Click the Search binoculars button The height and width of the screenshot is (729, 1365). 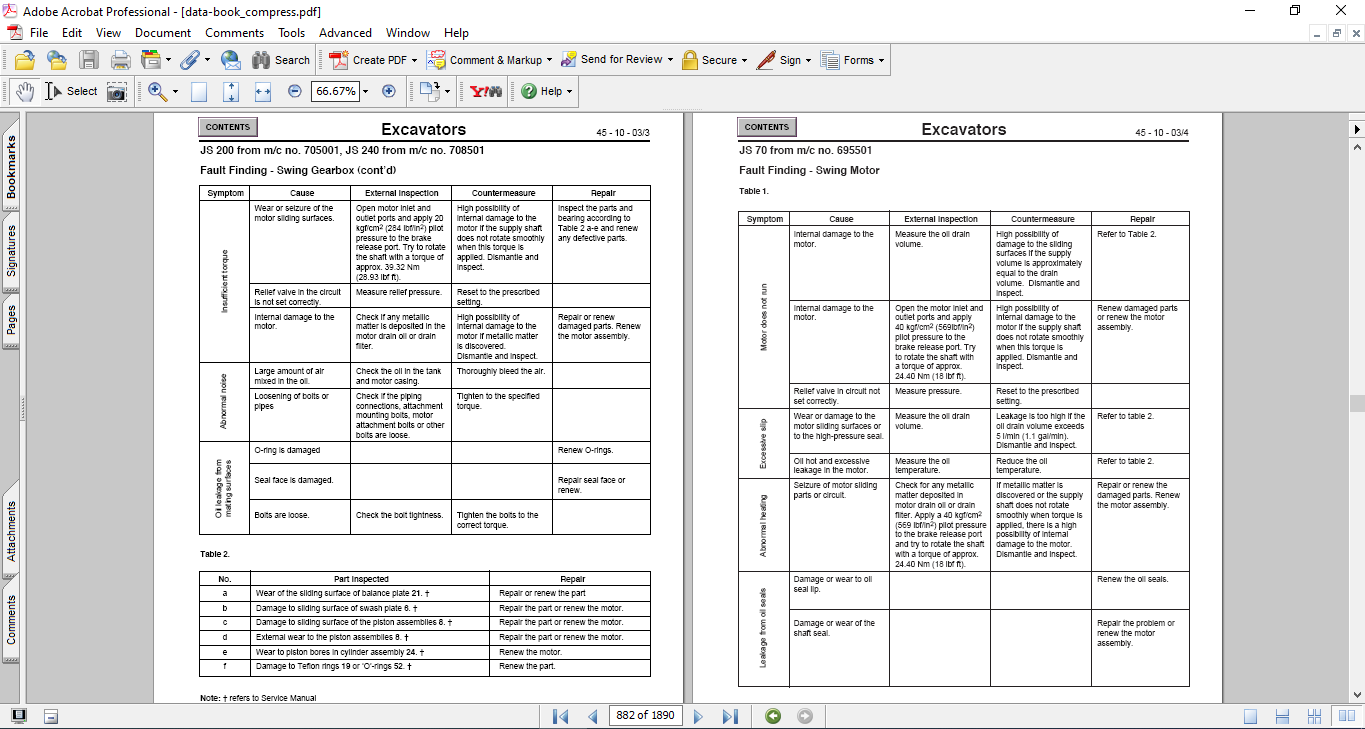(281, 60)
